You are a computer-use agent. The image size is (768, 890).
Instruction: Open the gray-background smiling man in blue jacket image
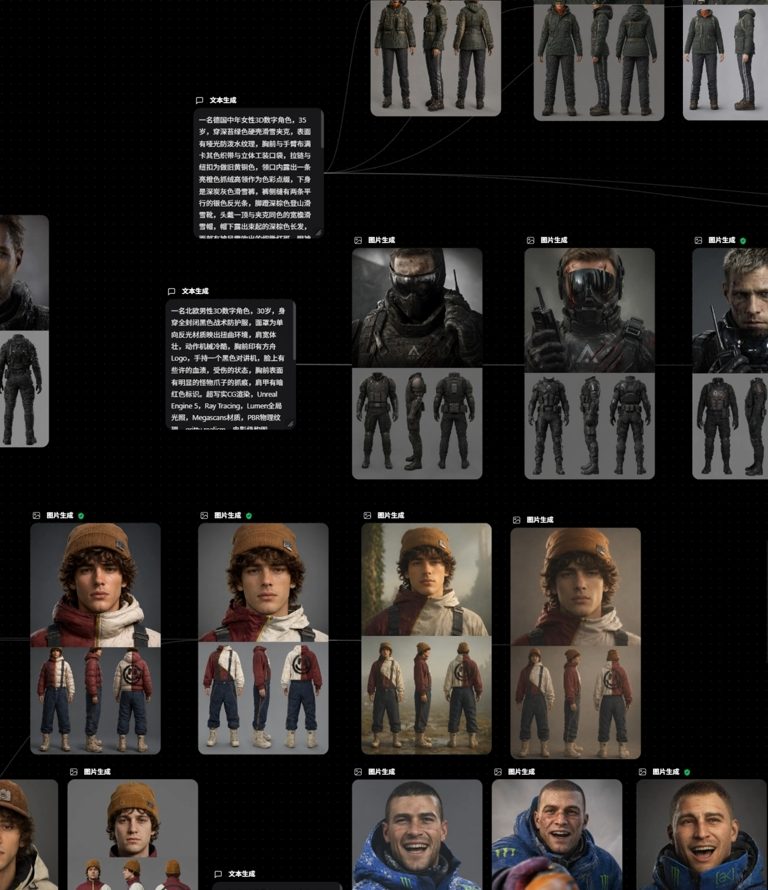click(x=417, y=834)
